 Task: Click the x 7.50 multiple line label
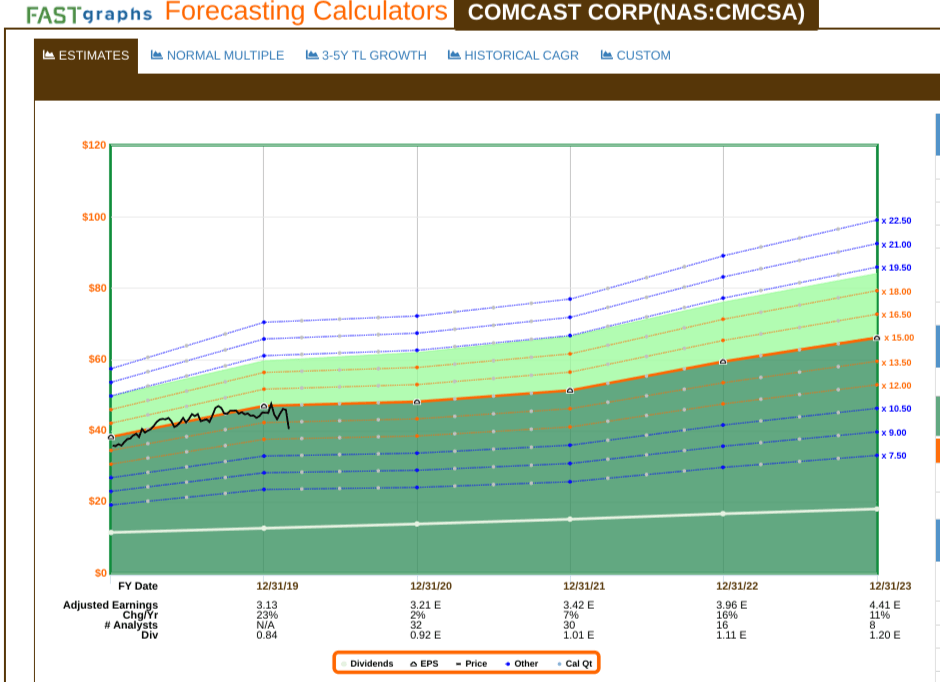tap(894, 456)
